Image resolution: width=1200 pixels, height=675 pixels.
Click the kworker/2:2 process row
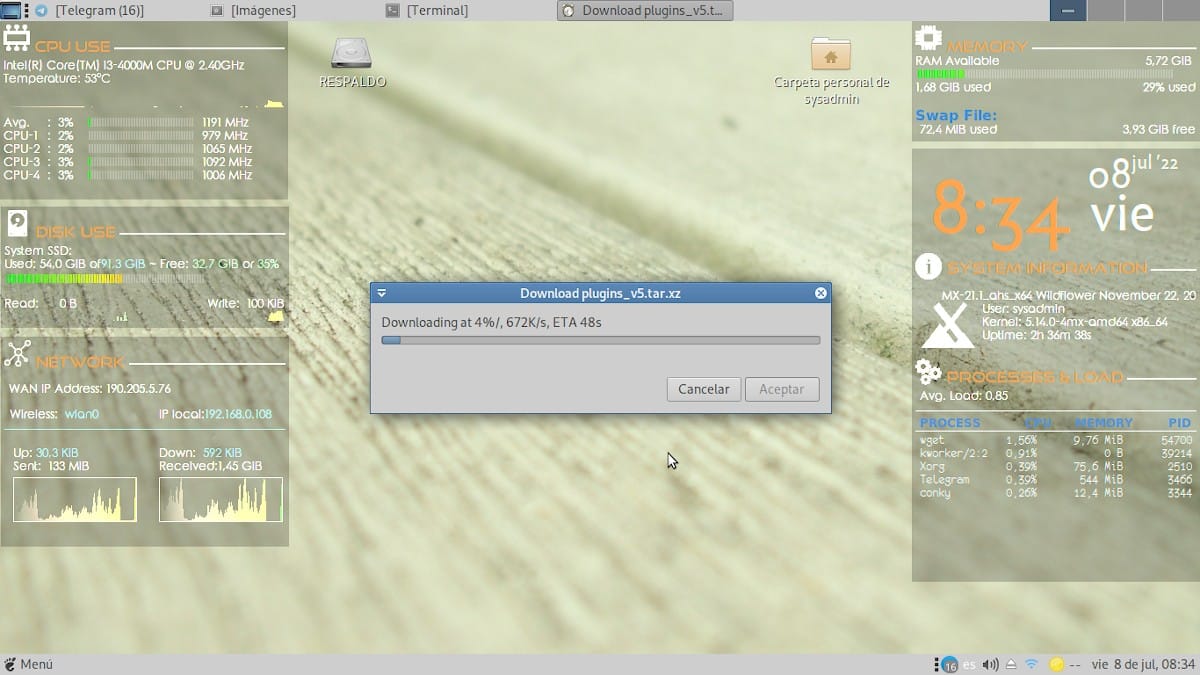pos(1056,453)
